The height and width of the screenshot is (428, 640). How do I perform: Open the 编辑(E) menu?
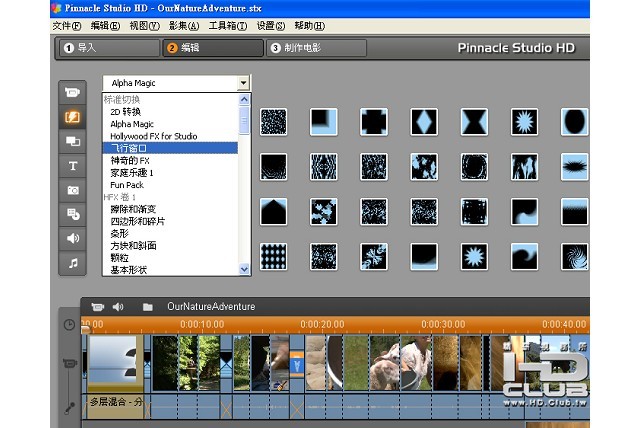point(105,26)
